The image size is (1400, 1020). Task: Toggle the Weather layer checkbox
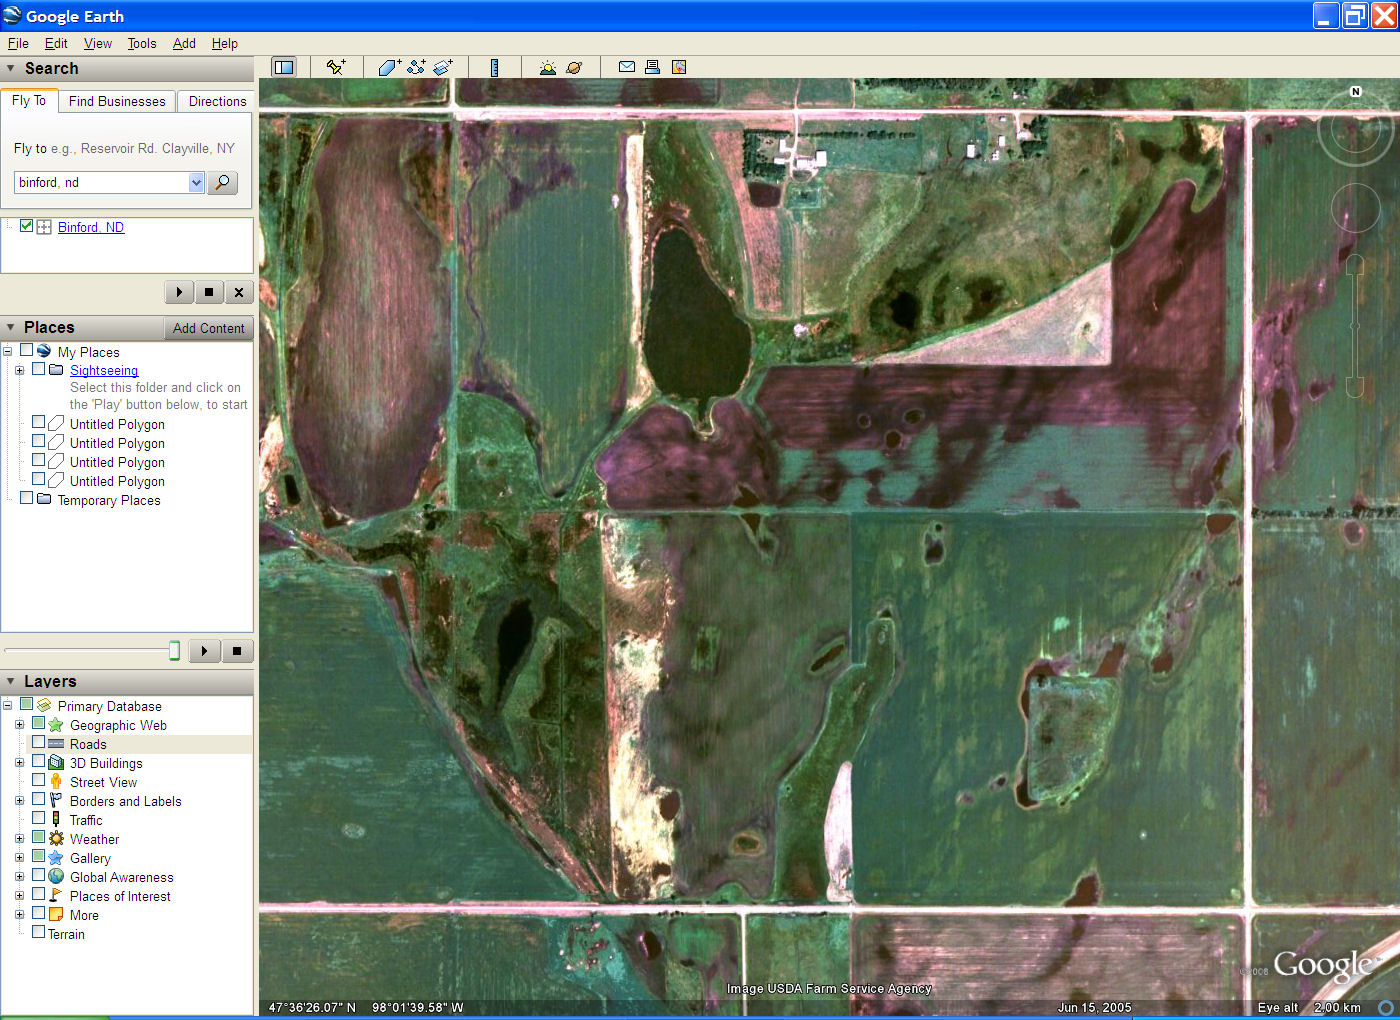pos(38,837)
